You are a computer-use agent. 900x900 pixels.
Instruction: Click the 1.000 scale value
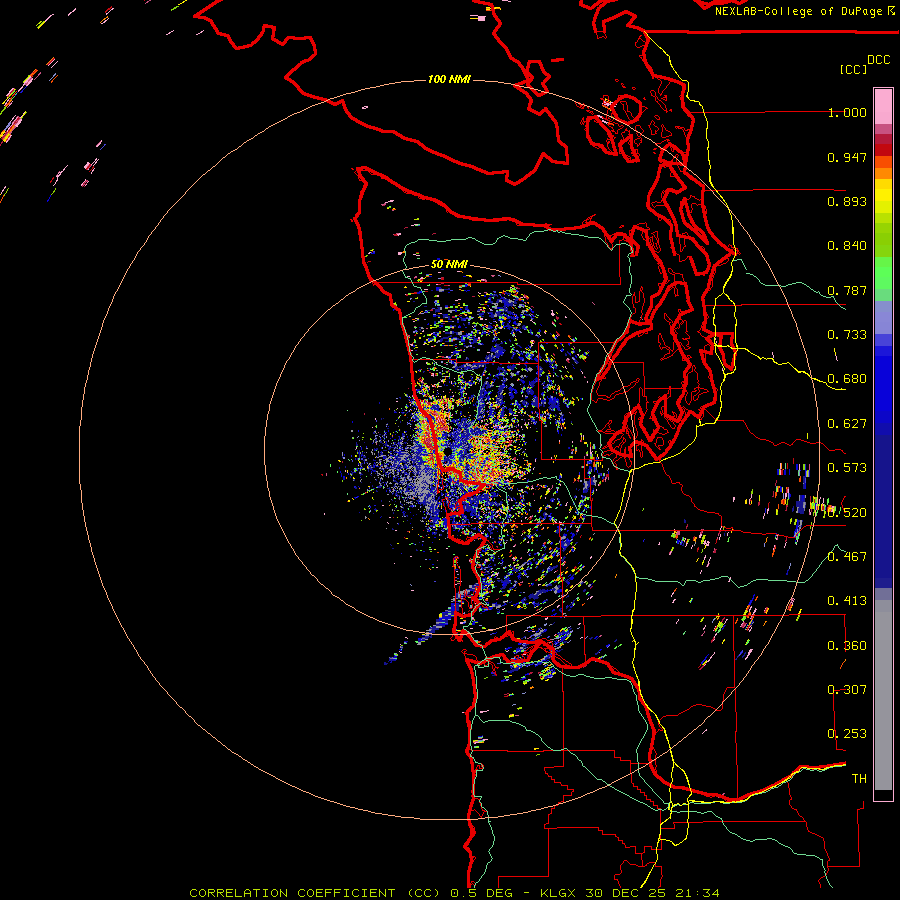(847, 112)
